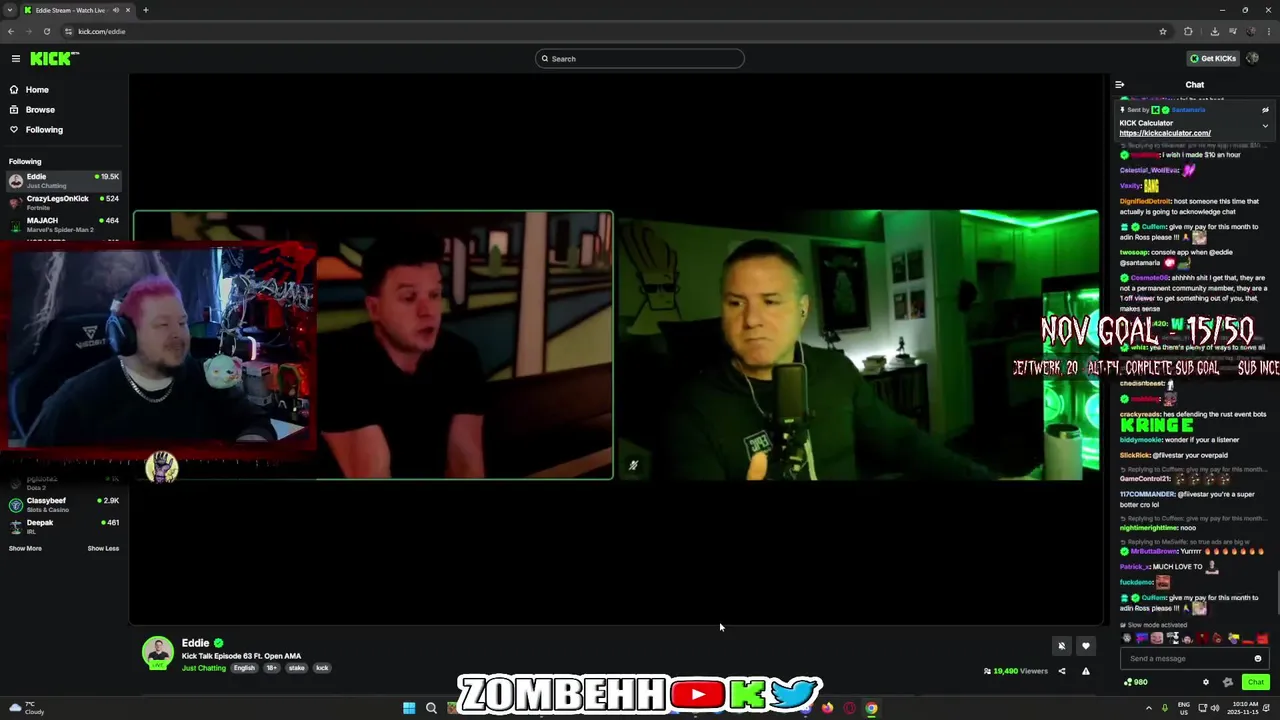Click the kick.com/eddie address bar
Screen dimensions: 1280x720
102,31
